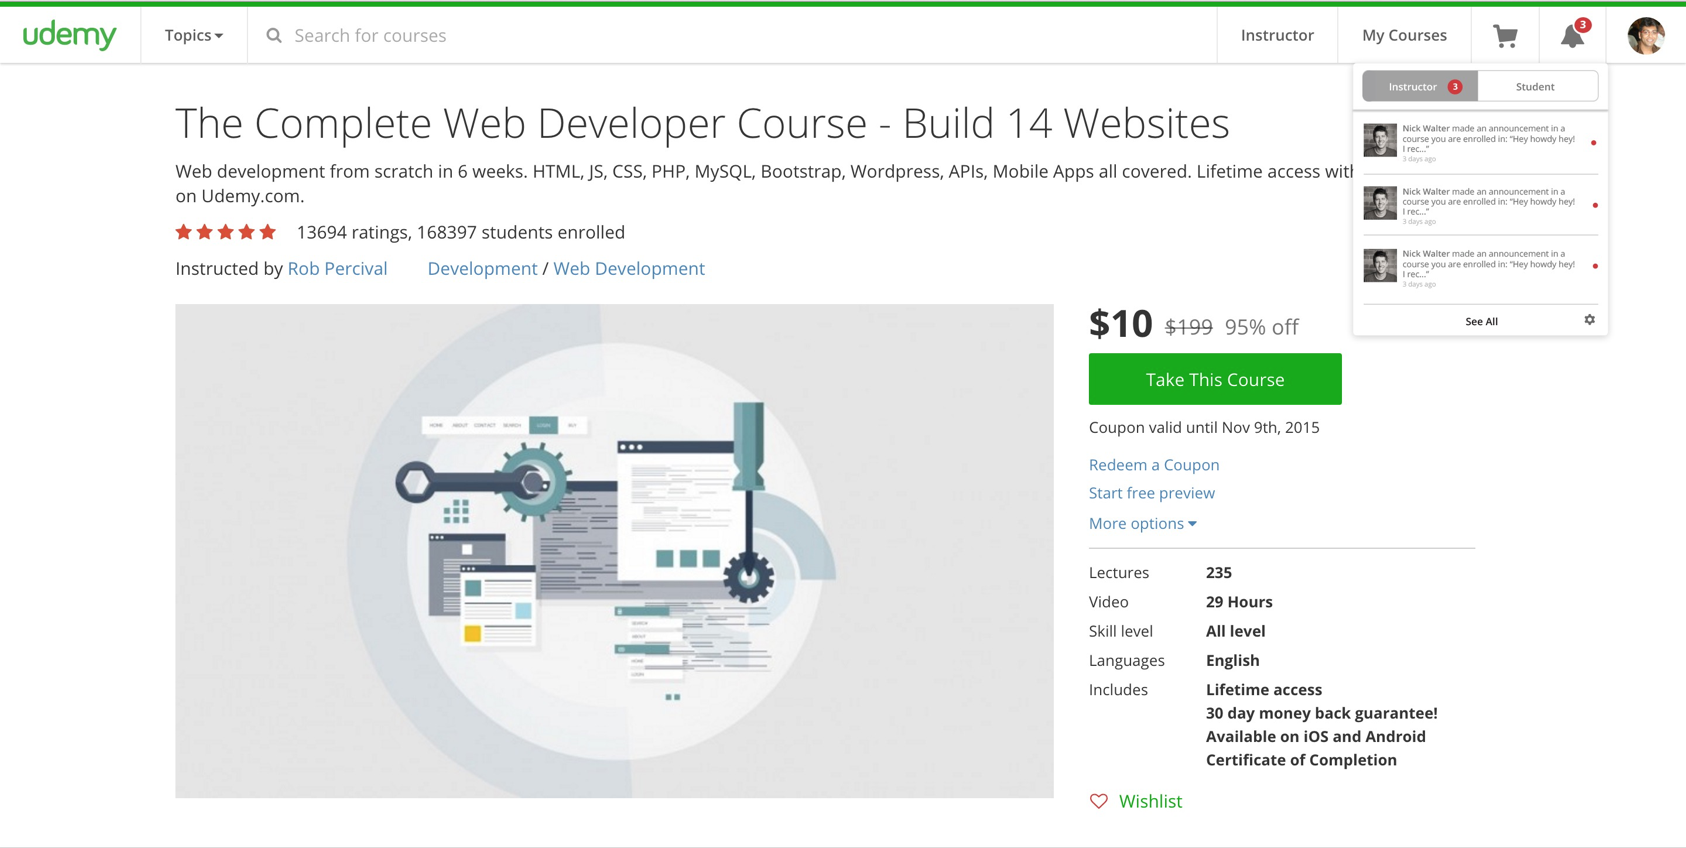Switch to Student notifications tab

click(x=1536, y=87)
